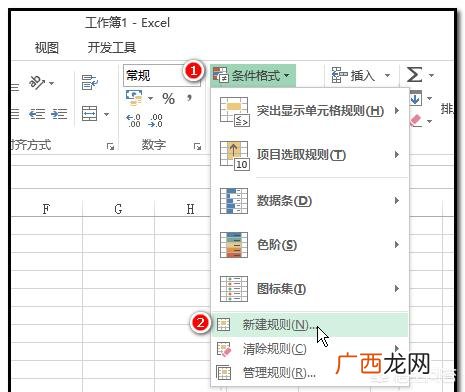Select Clear Rules (清除规则) entry
This screenshot has height=392, width=465.
click(x=310, y=349)
